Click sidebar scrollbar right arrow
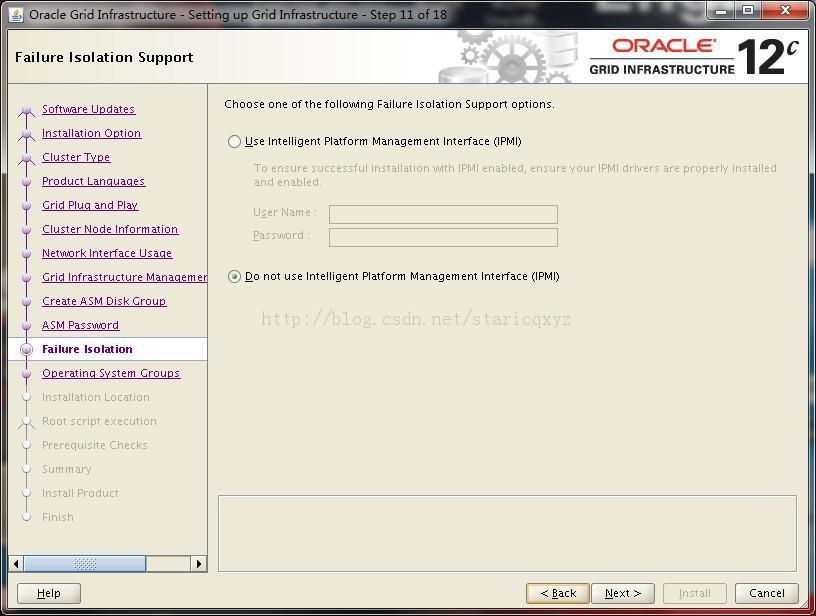This screenshot has height=616, width=816. point(198,563)
